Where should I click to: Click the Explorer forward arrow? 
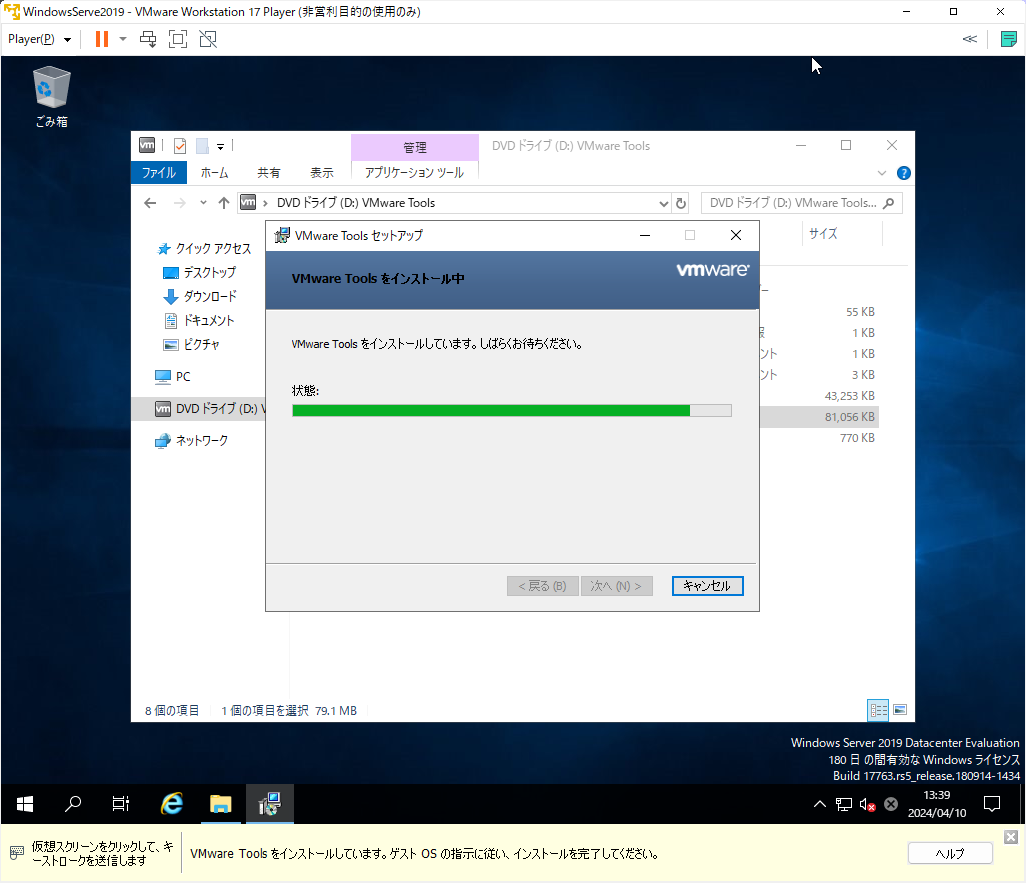179,203
